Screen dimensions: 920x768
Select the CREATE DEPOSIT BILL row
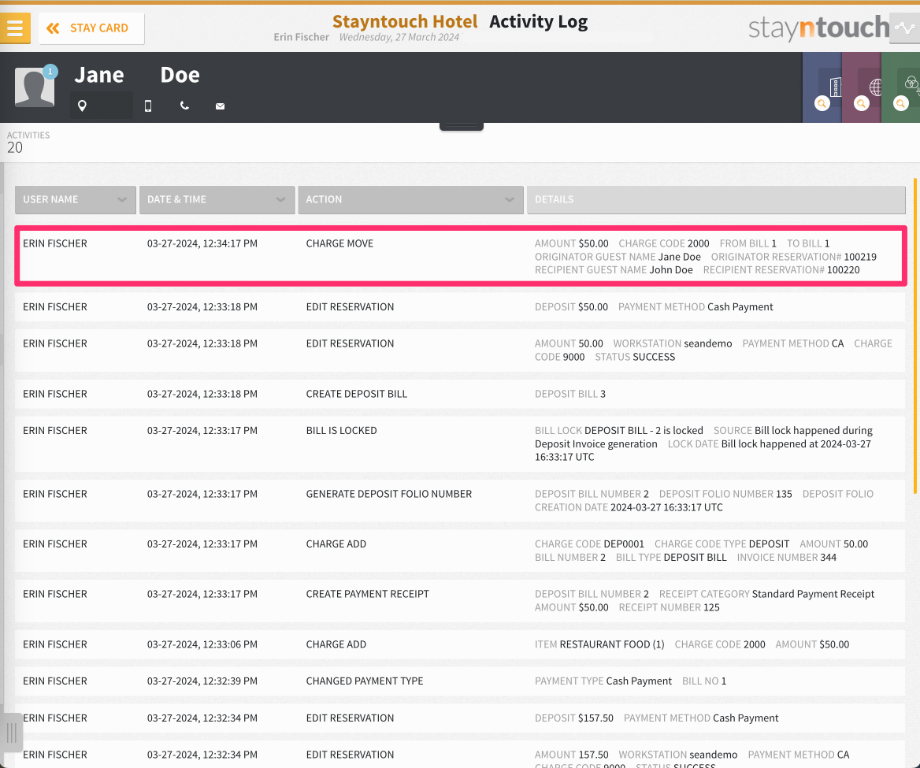tap(461, 394)
